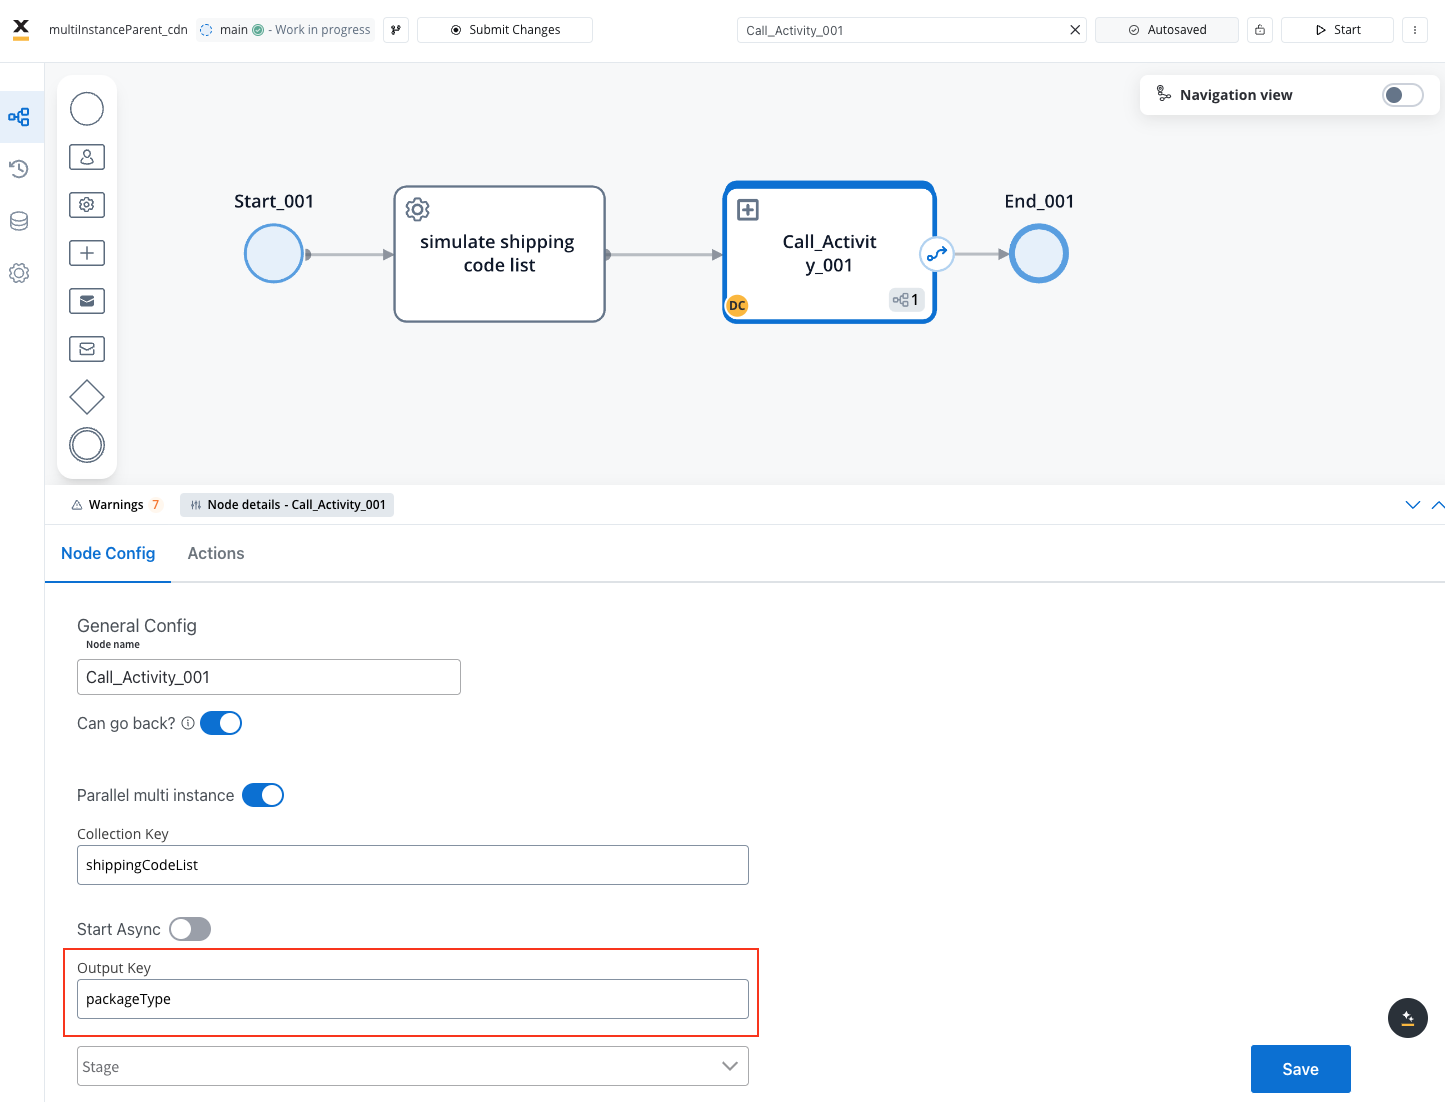1445x1102 pixels.
Task: Click the gear icon on simulate shipping task
Action: coord(418,209)
